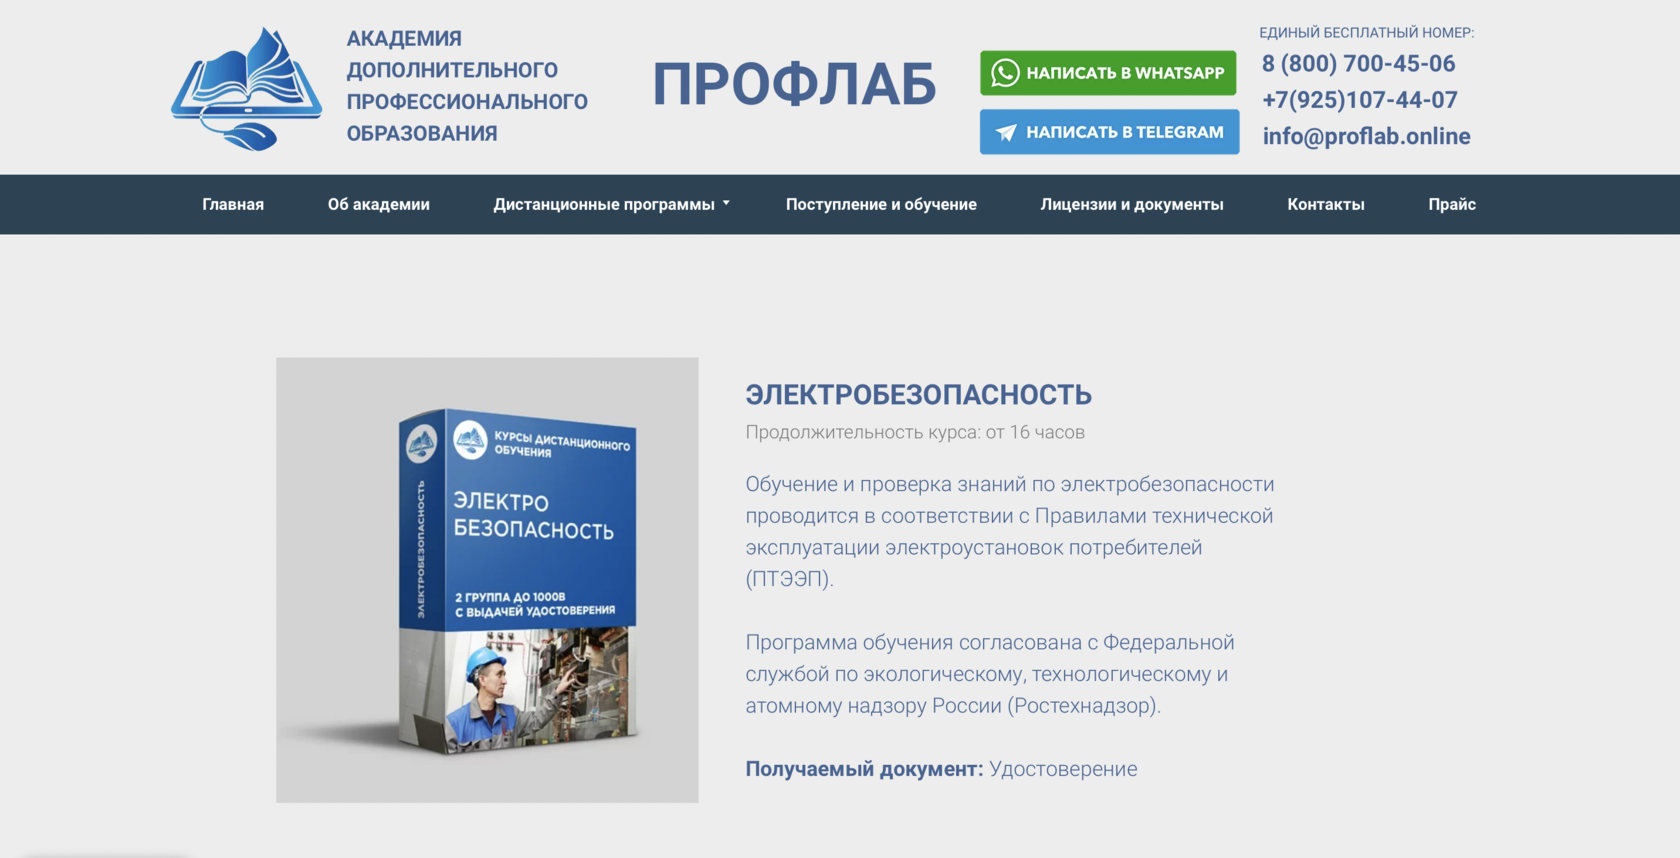
Task: Click the "Получаемый документ:" label
Action: (864, 769)
